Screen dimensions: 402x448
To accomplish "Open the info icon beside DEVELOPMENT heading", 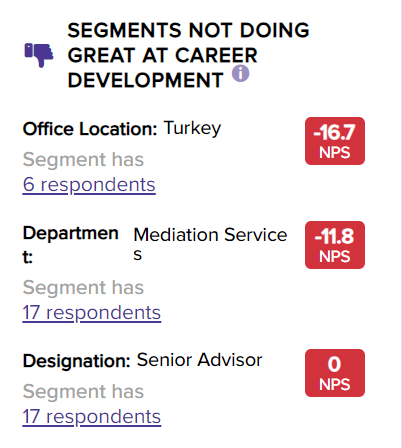I will pyautogui.click(x=241, y=73).
